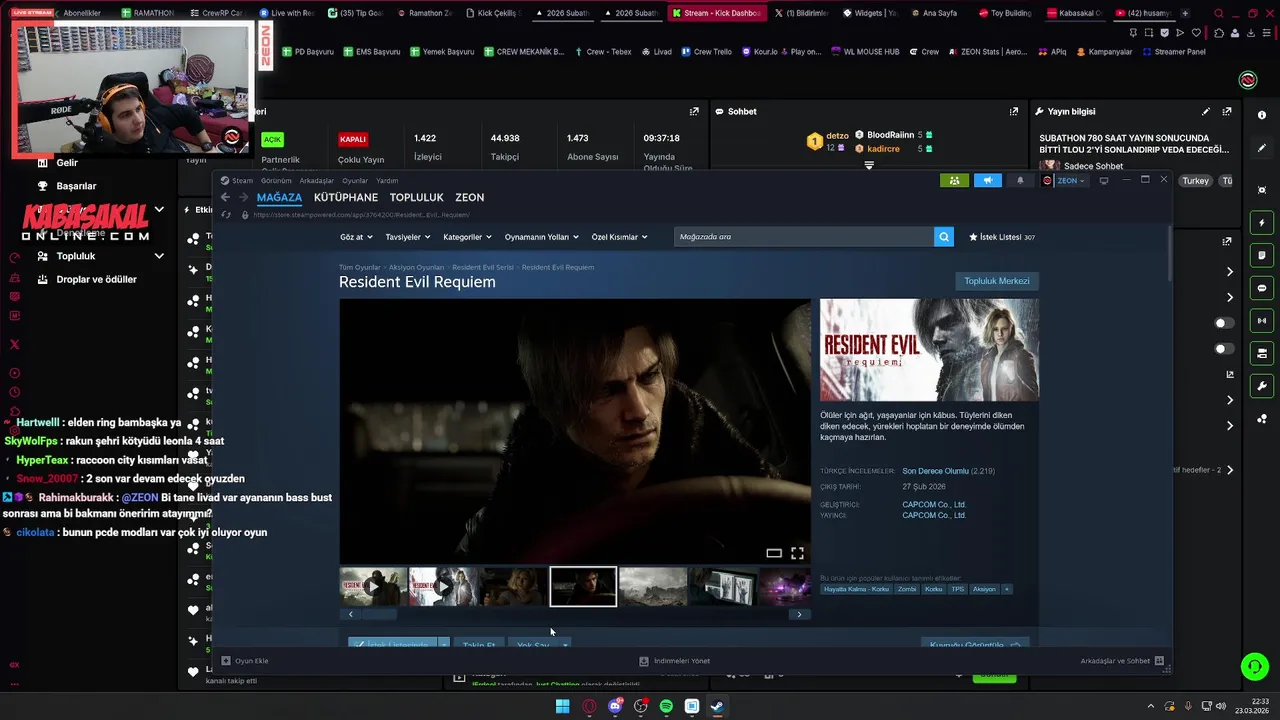The width and height of the screenshot is (1280, 720).
Task: Click CAPCOM Co., Ltd. developer link
Action: tap(934, 504)
